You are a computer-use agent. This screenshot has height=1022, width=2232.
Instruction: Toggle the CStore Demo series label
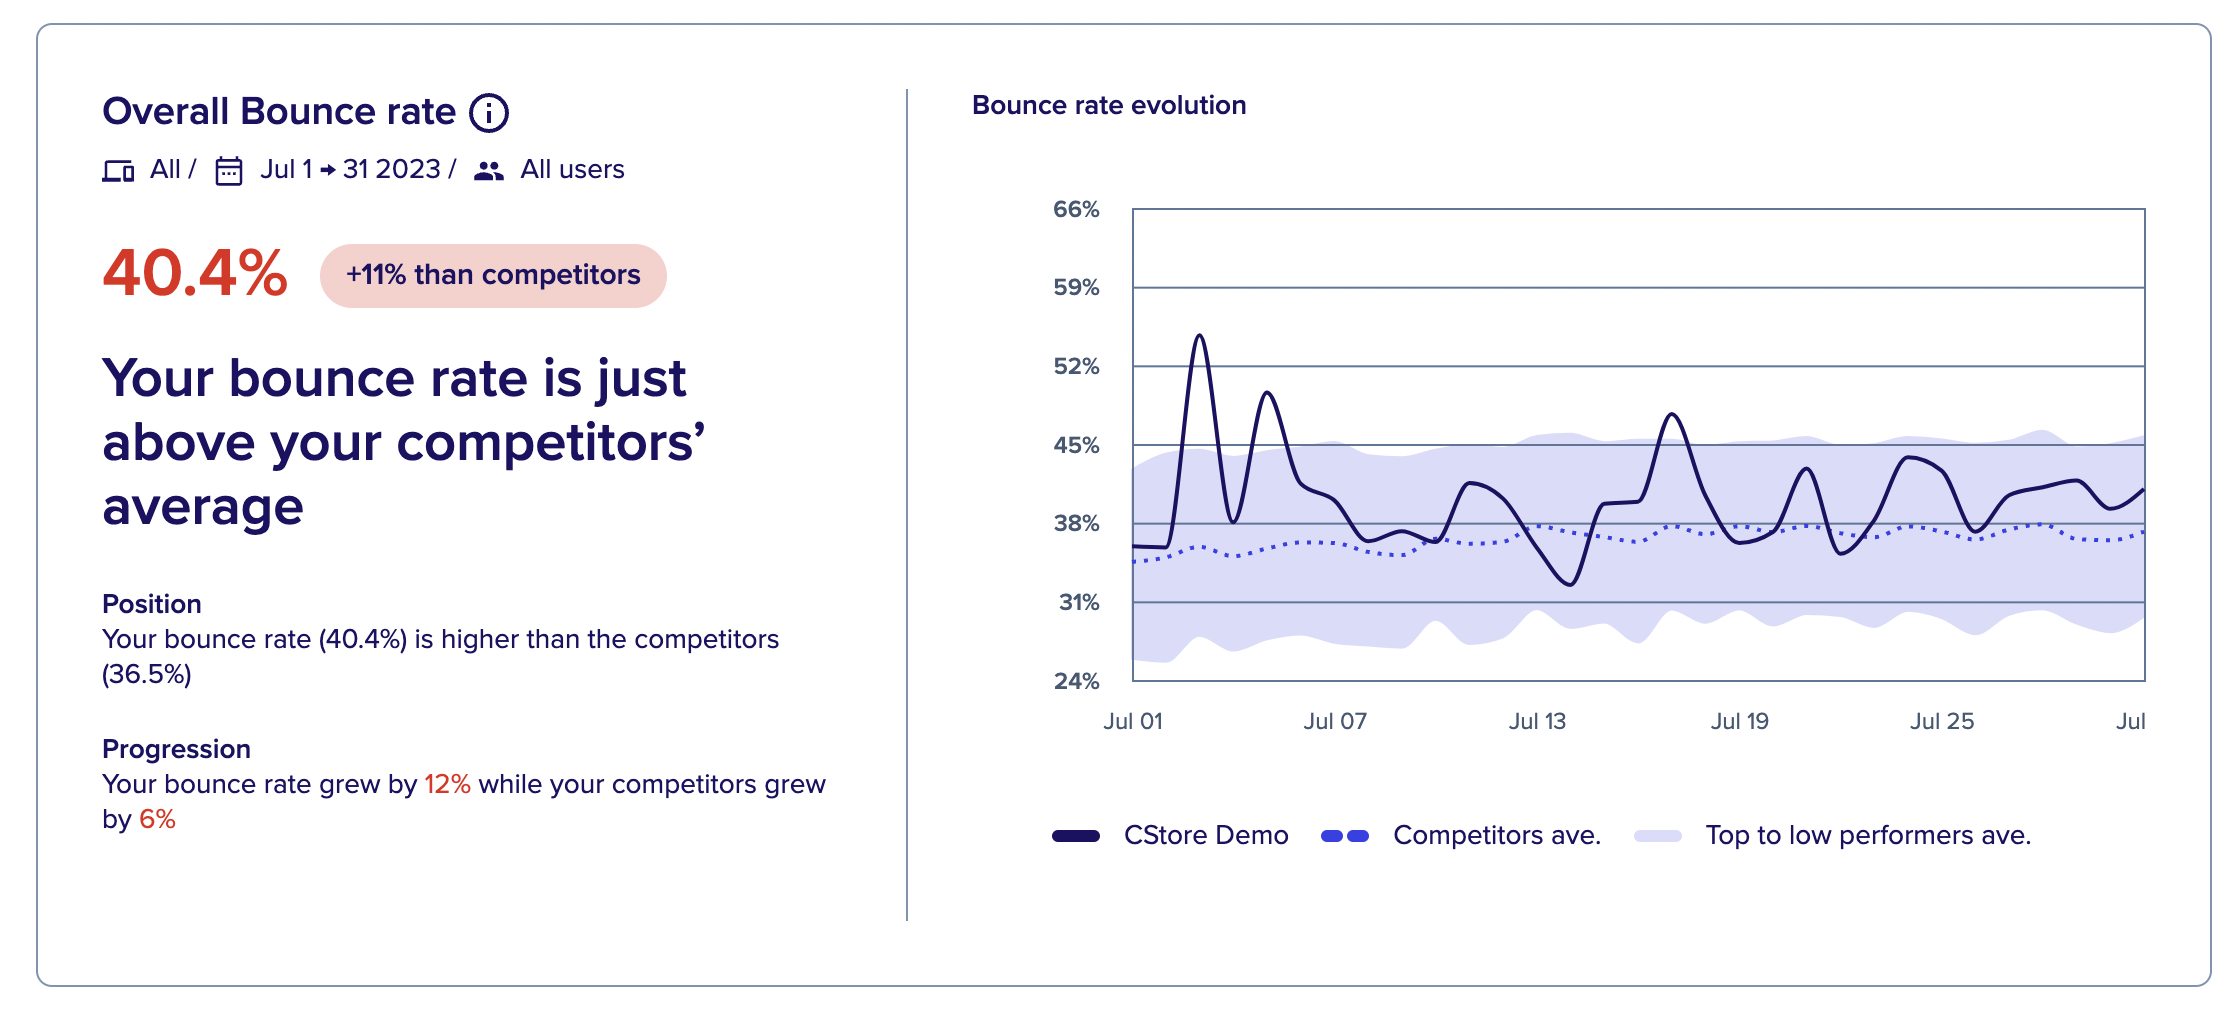tap(1206, 835)
